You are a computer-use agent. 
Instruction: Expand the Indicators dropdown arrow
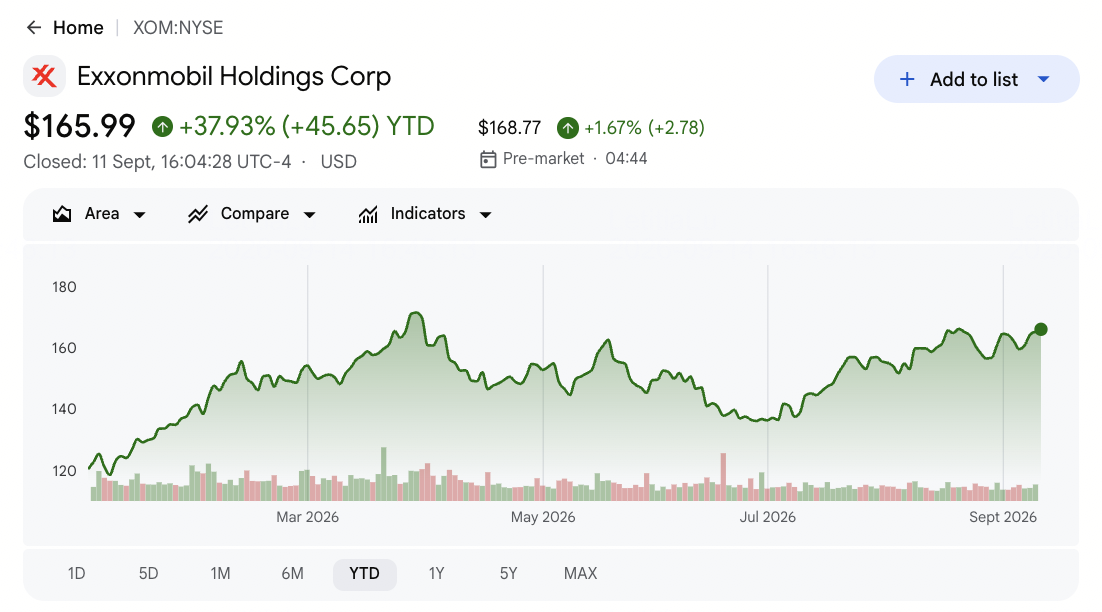485,214
